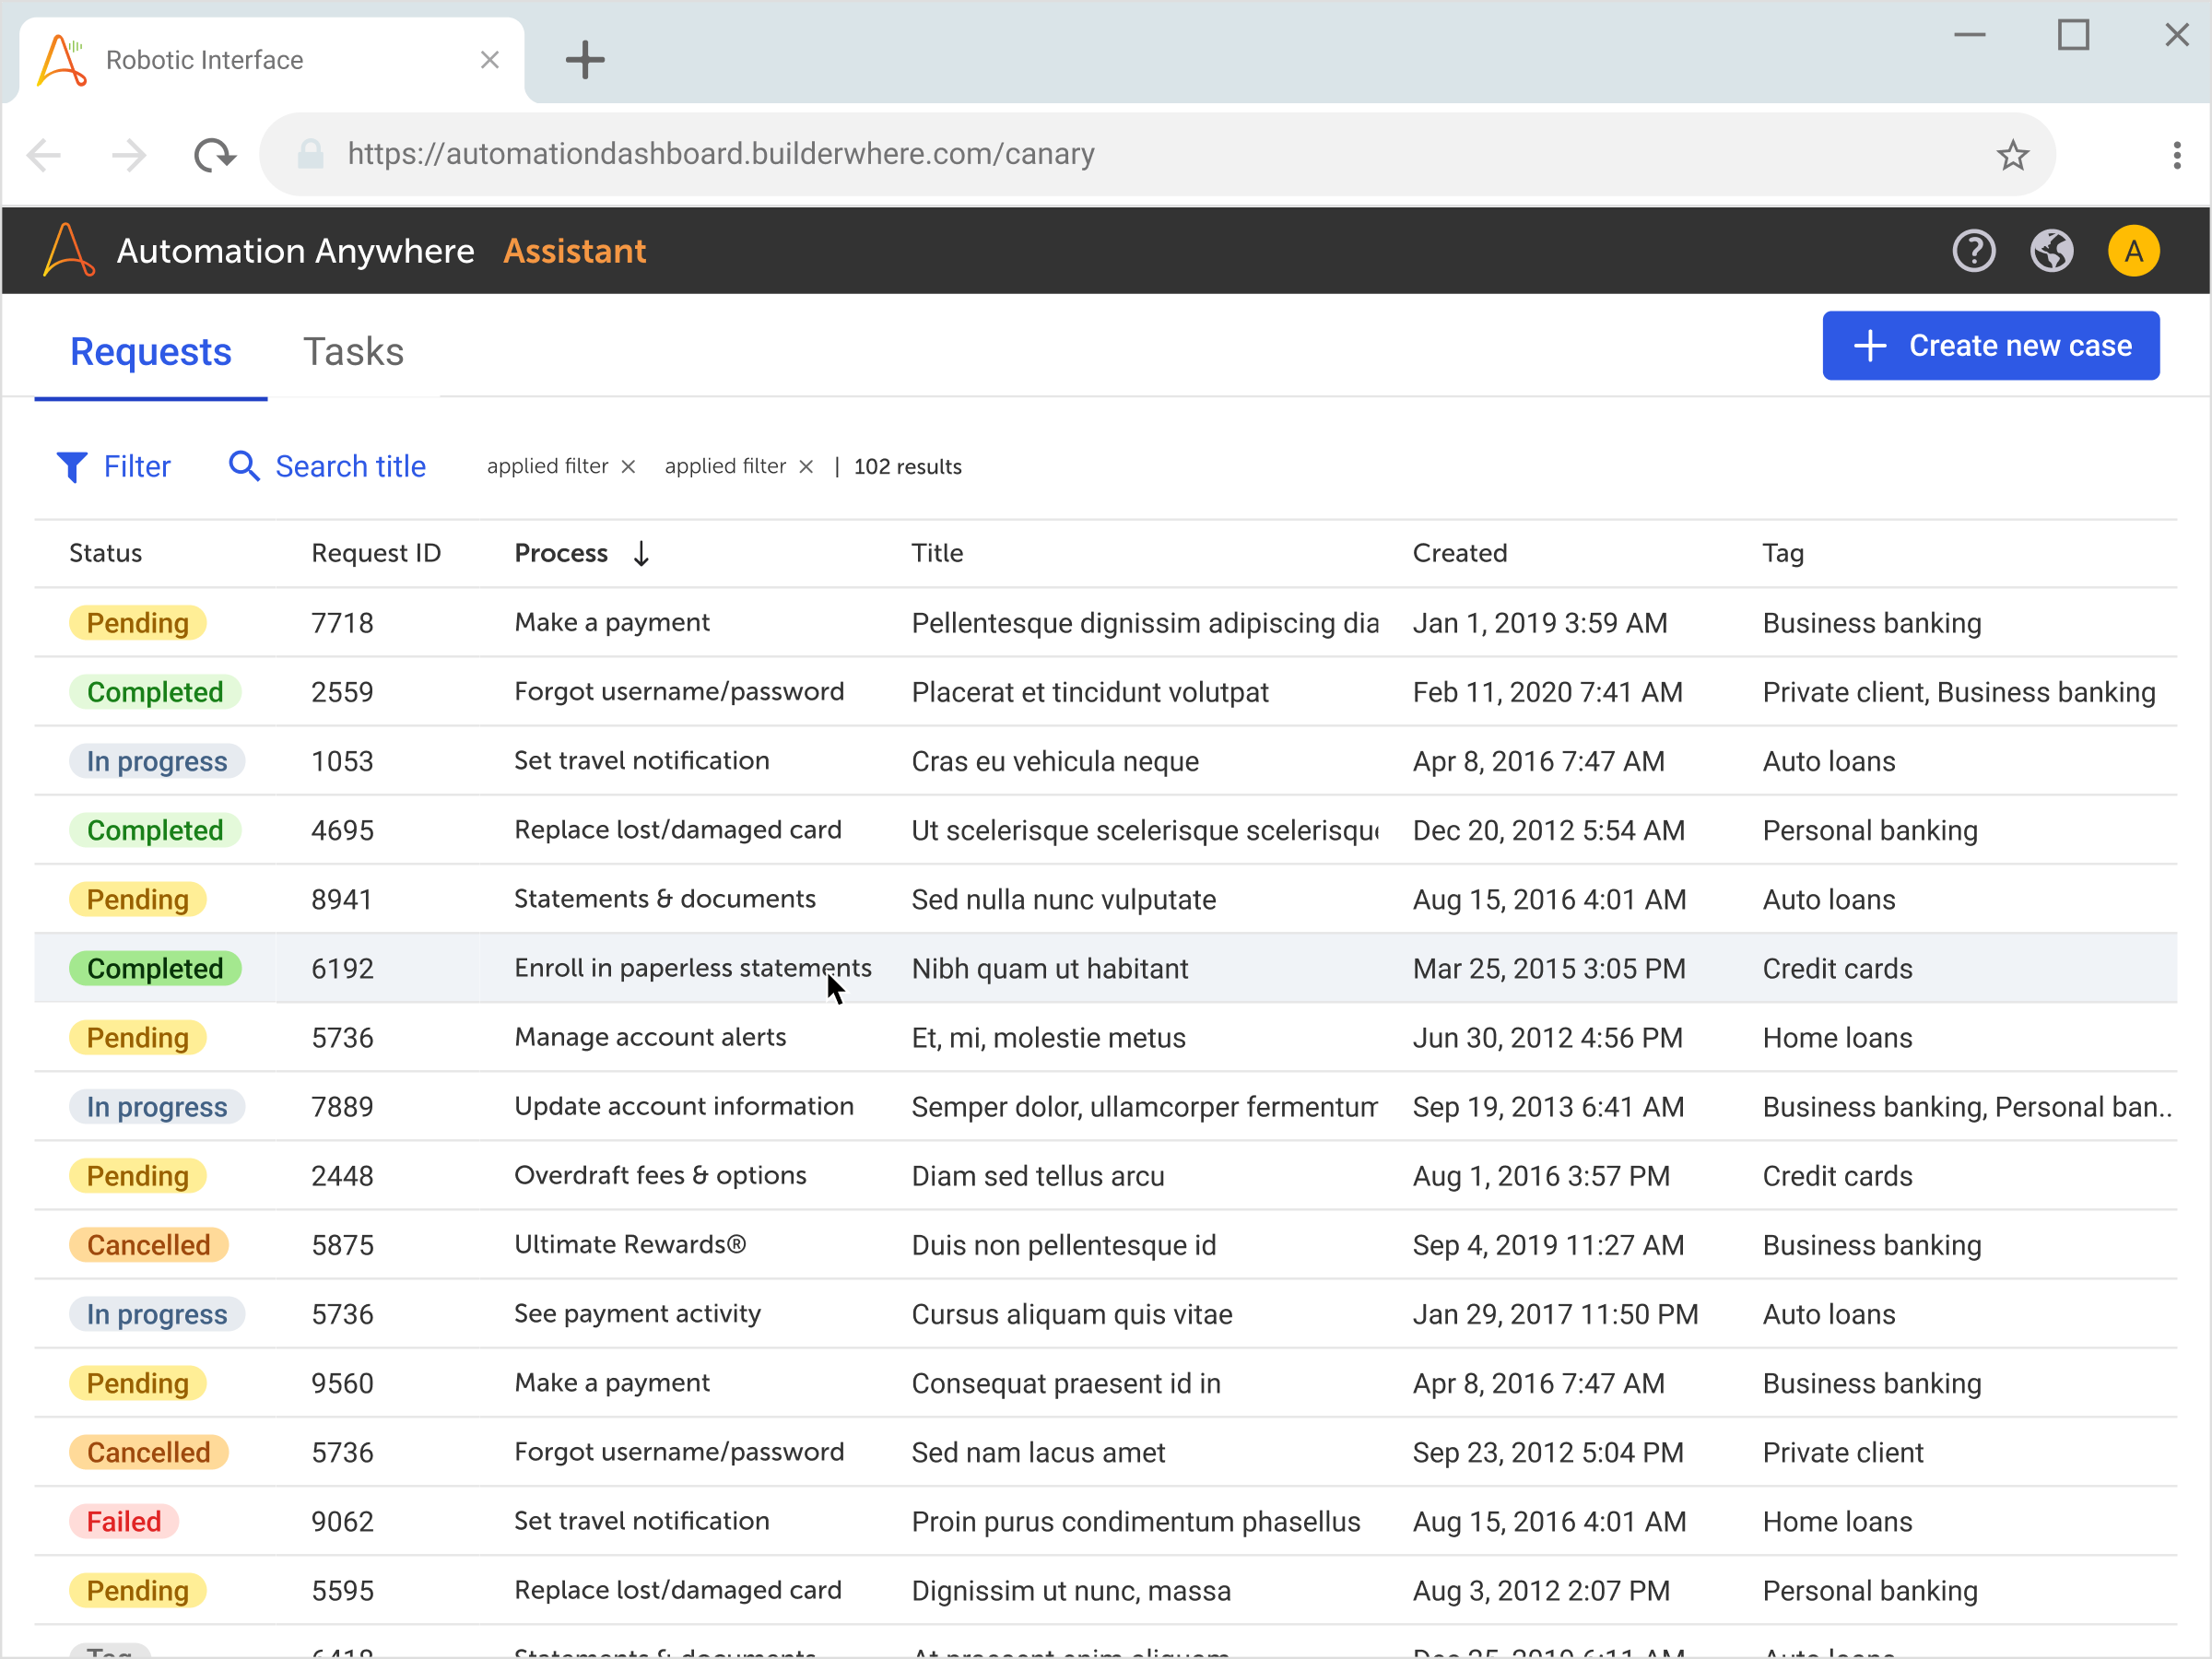Open a new browser tab with plus
This screenshot has height=1659, width=2212.
pyautogui.click(x=585, y=60)
